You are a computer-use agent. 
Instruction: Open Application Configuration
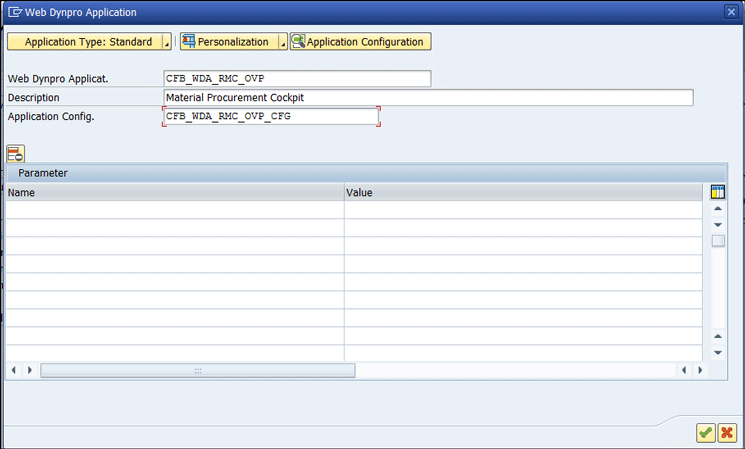(x=361, y=42)
